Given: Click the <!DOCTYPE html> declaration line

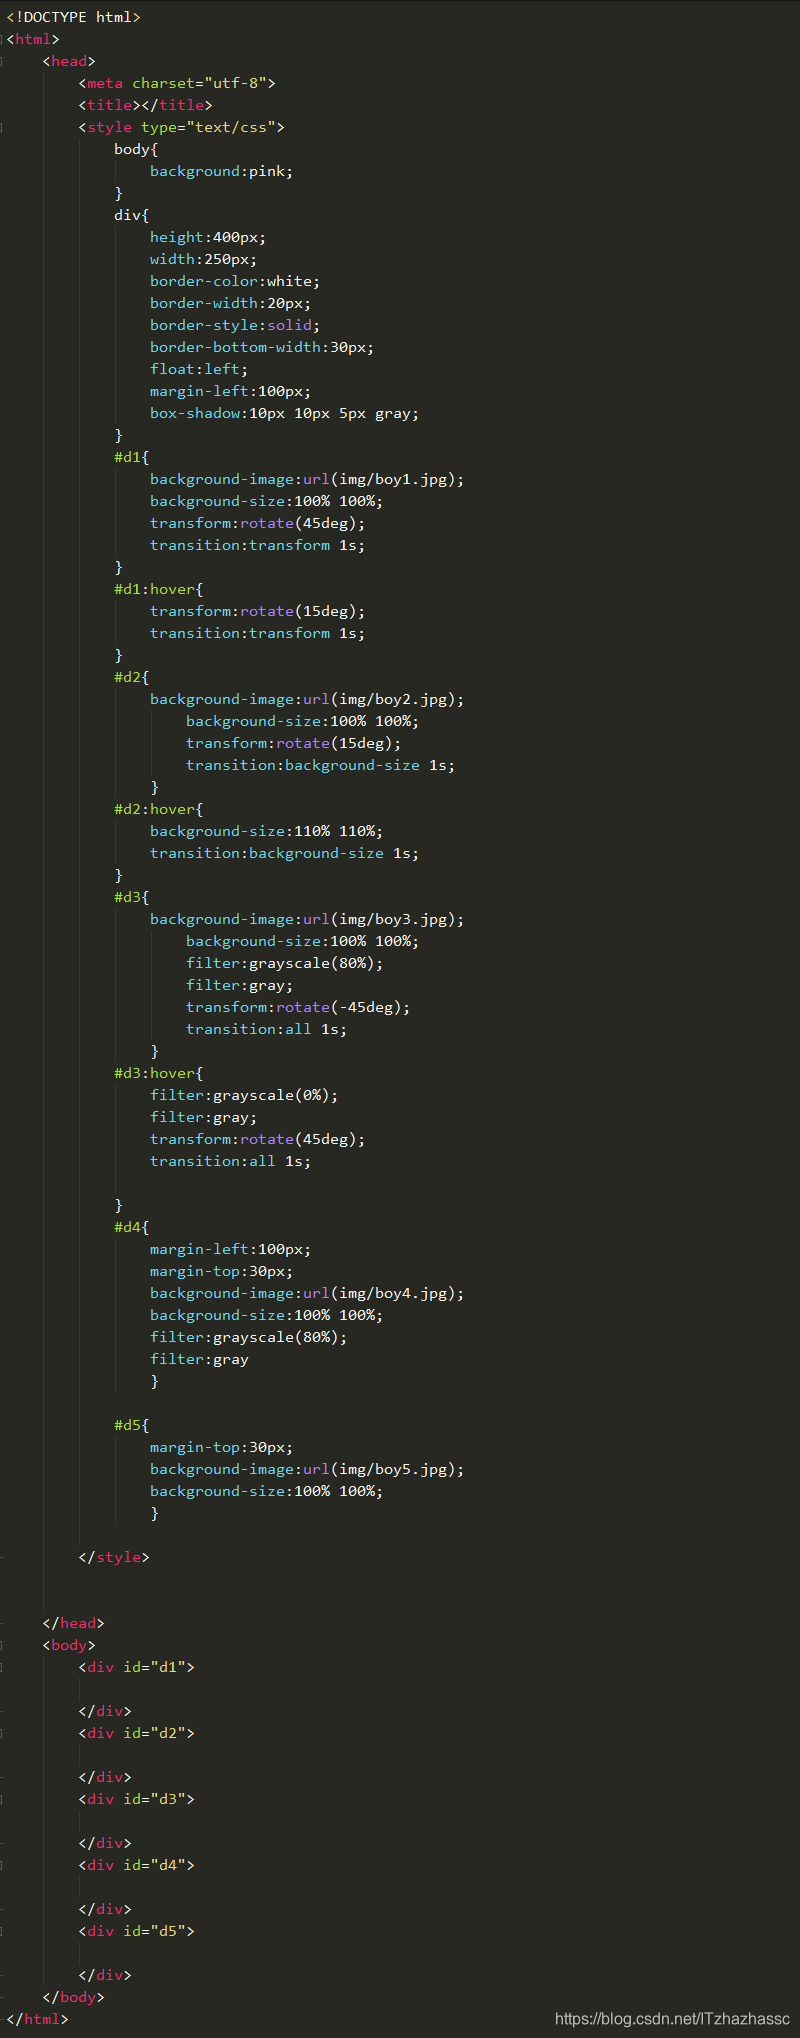Looking at the screenshot, I should [x=73, y=17].
